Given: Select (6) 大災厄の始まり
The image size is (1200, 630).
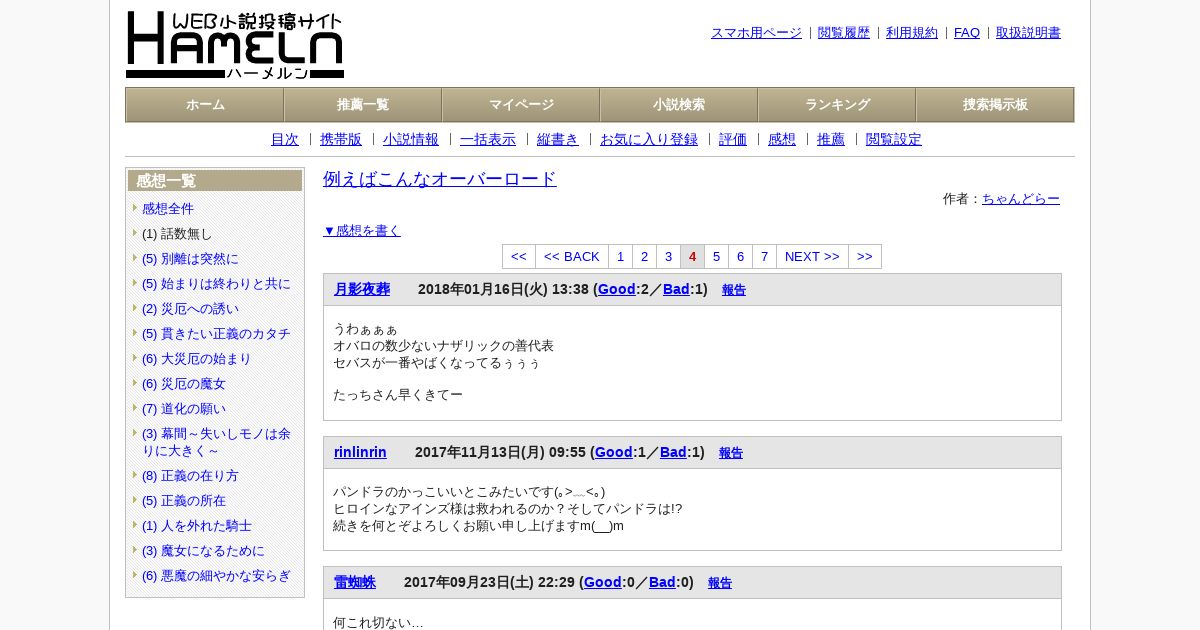Looking at the screenshot, I should click(x=197, y=359).
